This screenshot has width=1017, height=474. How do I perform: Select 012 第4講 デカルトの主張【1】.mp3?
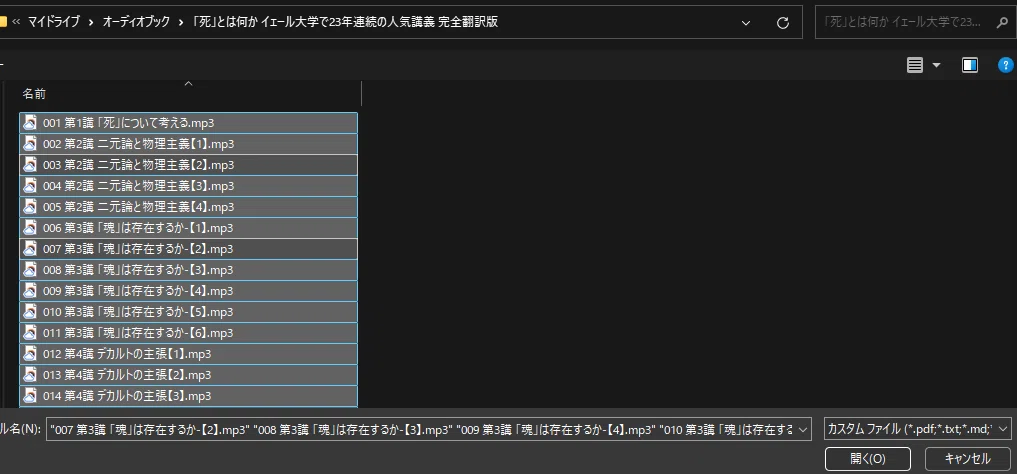[x=188, y=353]
